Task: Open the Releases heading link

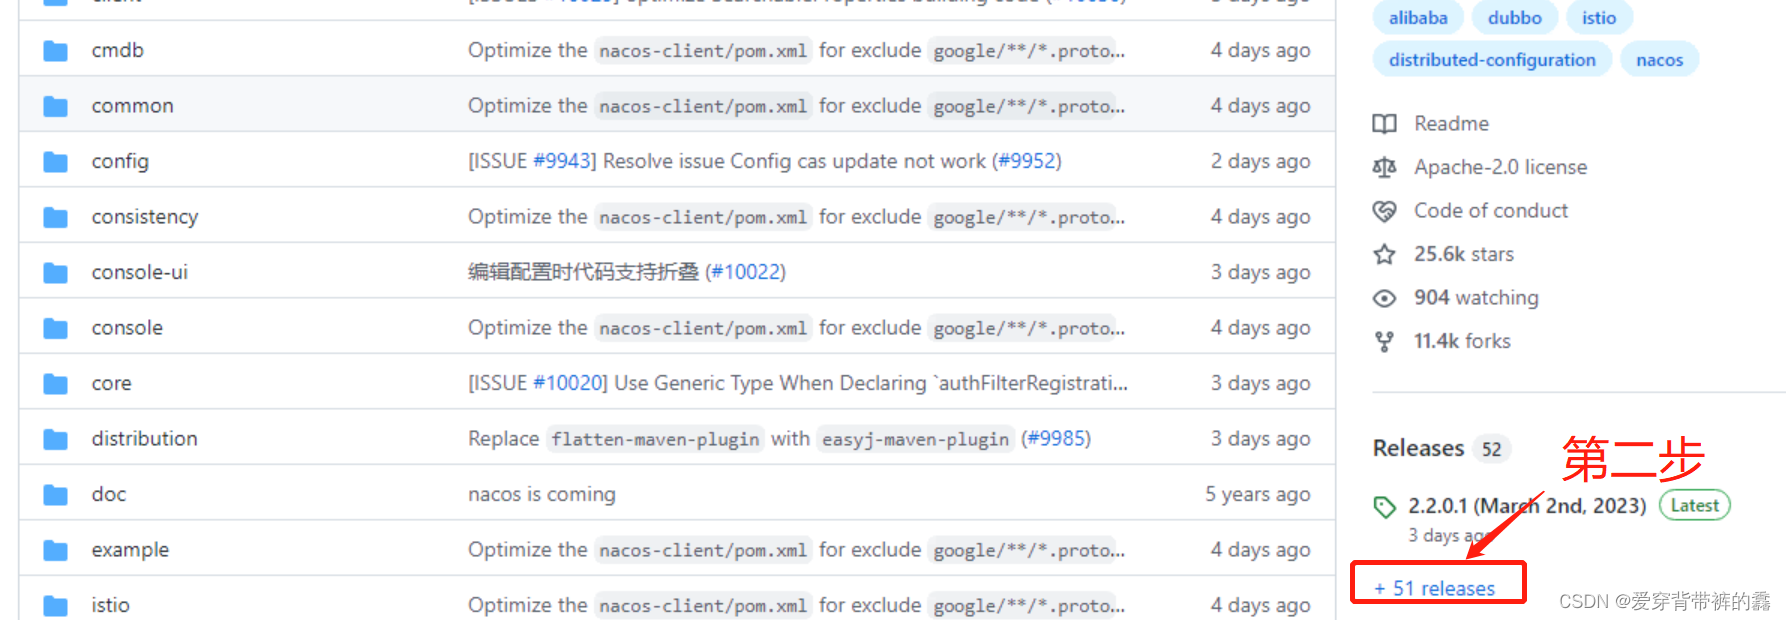Action: pos(1418,448)
